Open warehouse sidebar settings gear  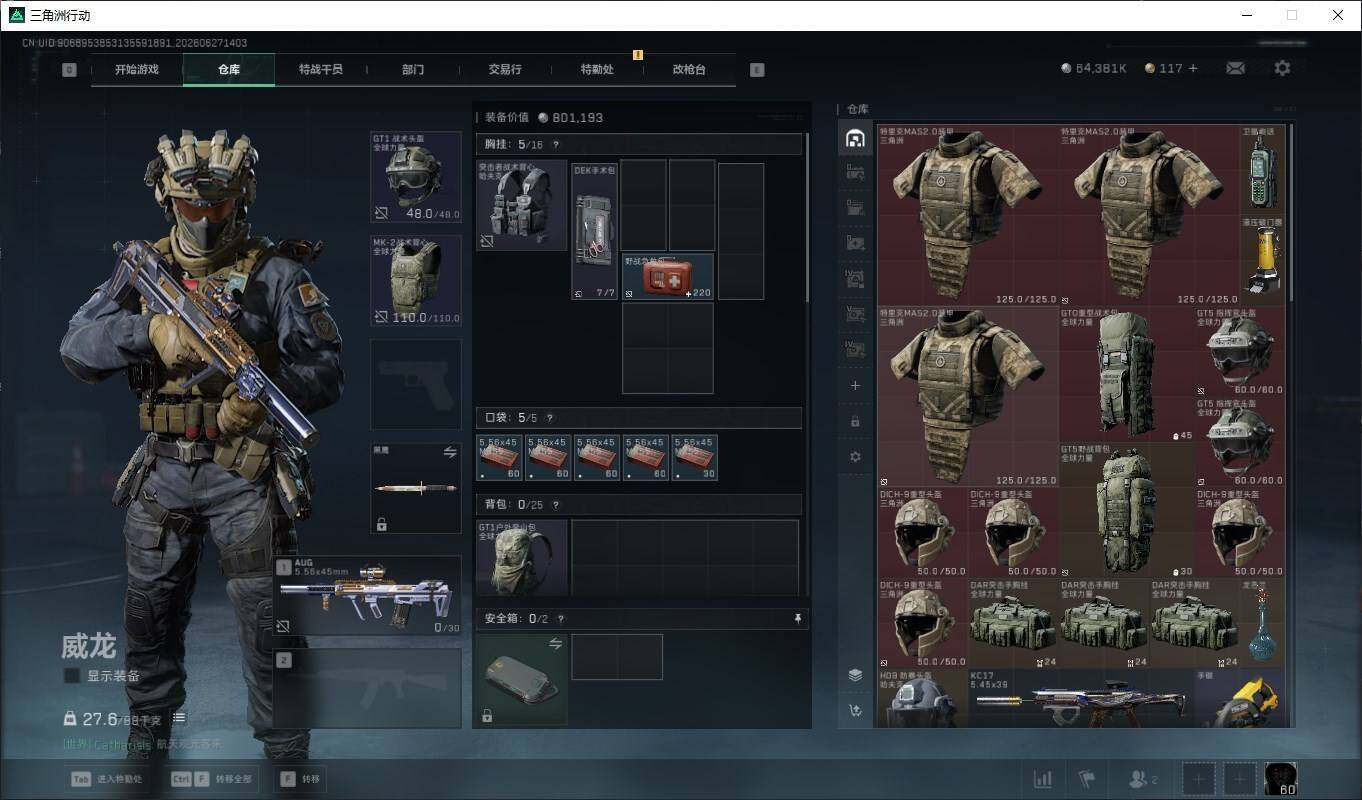click(x=855, y=457)
